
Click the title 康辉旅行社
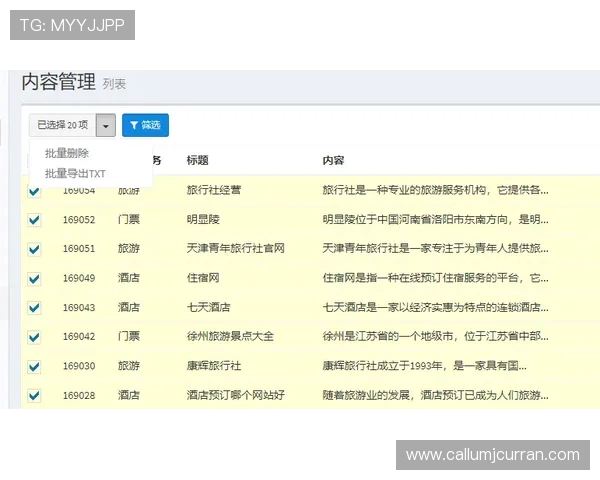click(x=214, y=366)
